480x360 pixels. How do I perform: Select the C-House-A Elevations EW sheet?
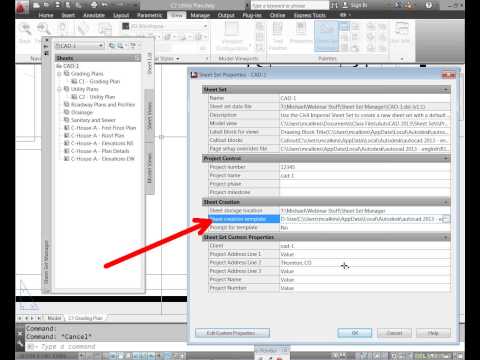click(x=99, y=159)
